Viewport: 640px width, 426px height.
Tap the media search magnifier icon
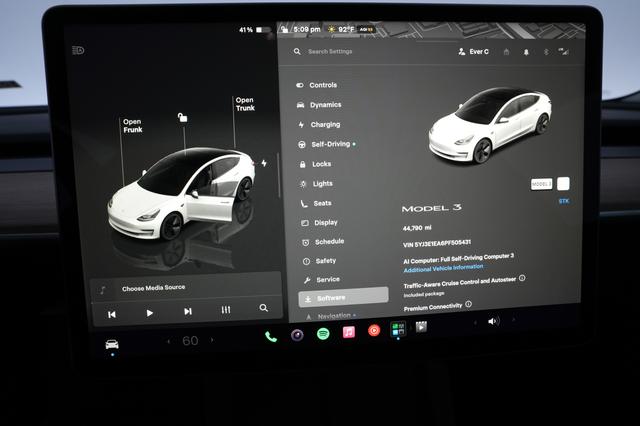click(x=264, y=308)
